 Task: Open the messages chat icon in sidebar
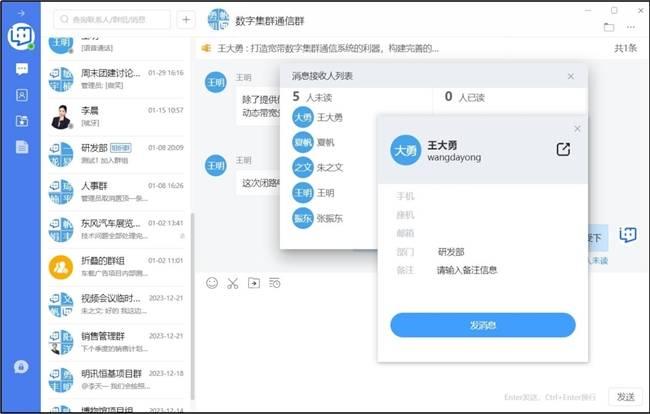(22, 69)
